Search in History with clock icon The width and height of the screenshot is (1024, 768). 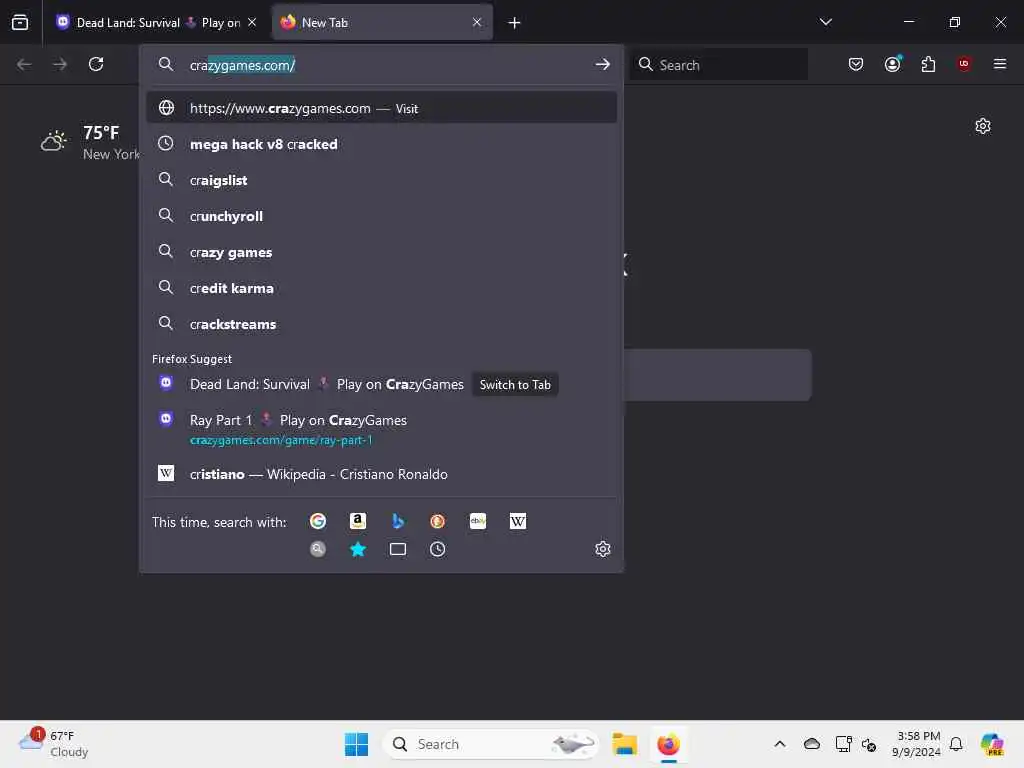pos(438,549)
